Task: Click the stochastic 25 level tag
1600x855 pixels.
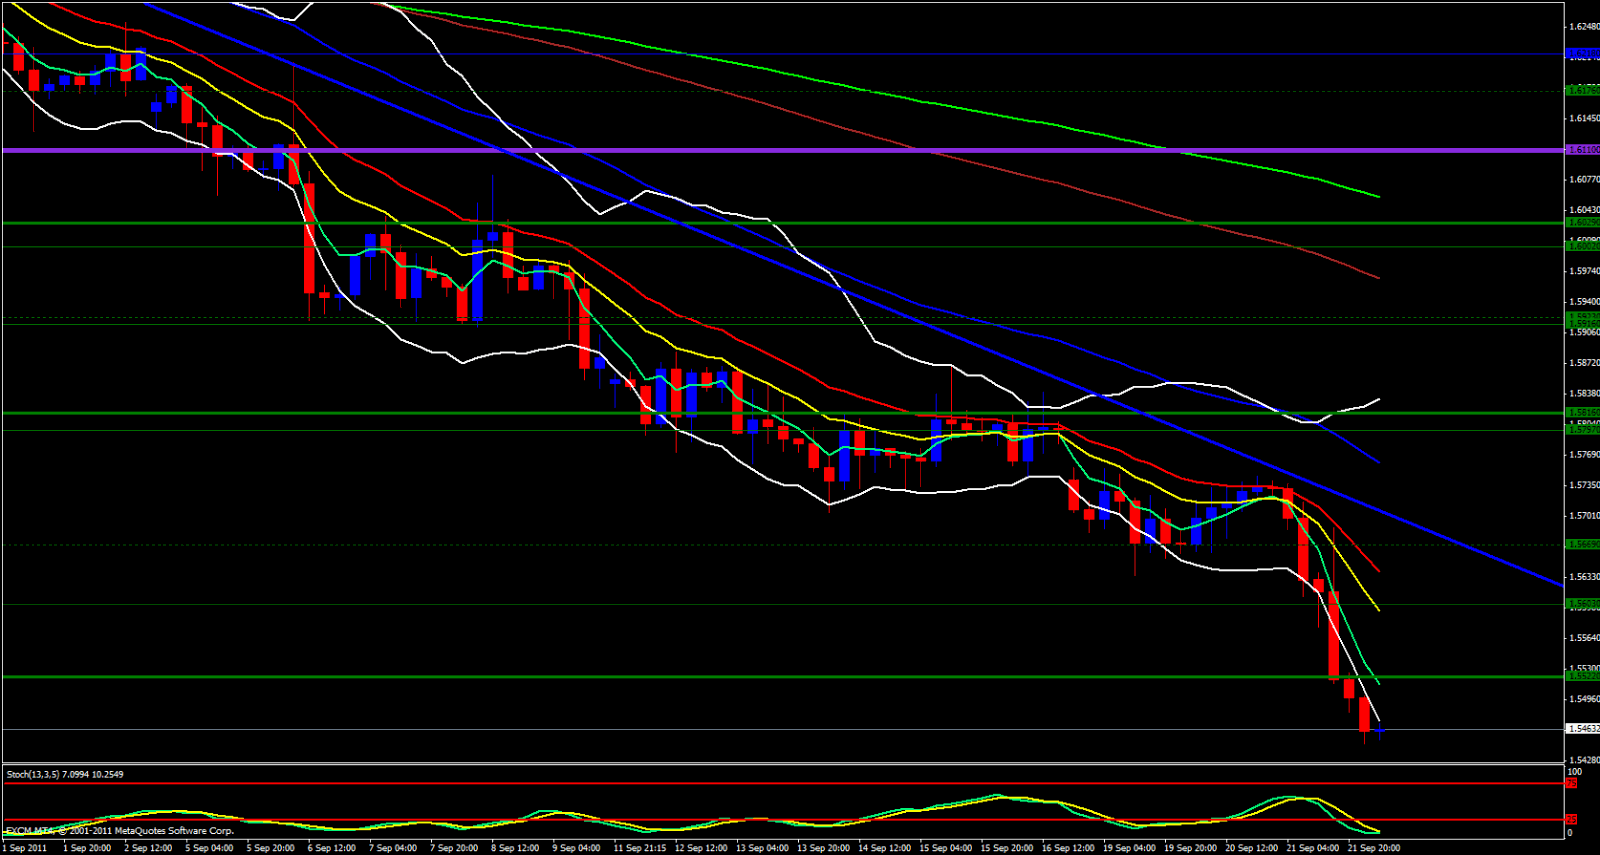Action: pyautogui.click(x=1571, y=820)
